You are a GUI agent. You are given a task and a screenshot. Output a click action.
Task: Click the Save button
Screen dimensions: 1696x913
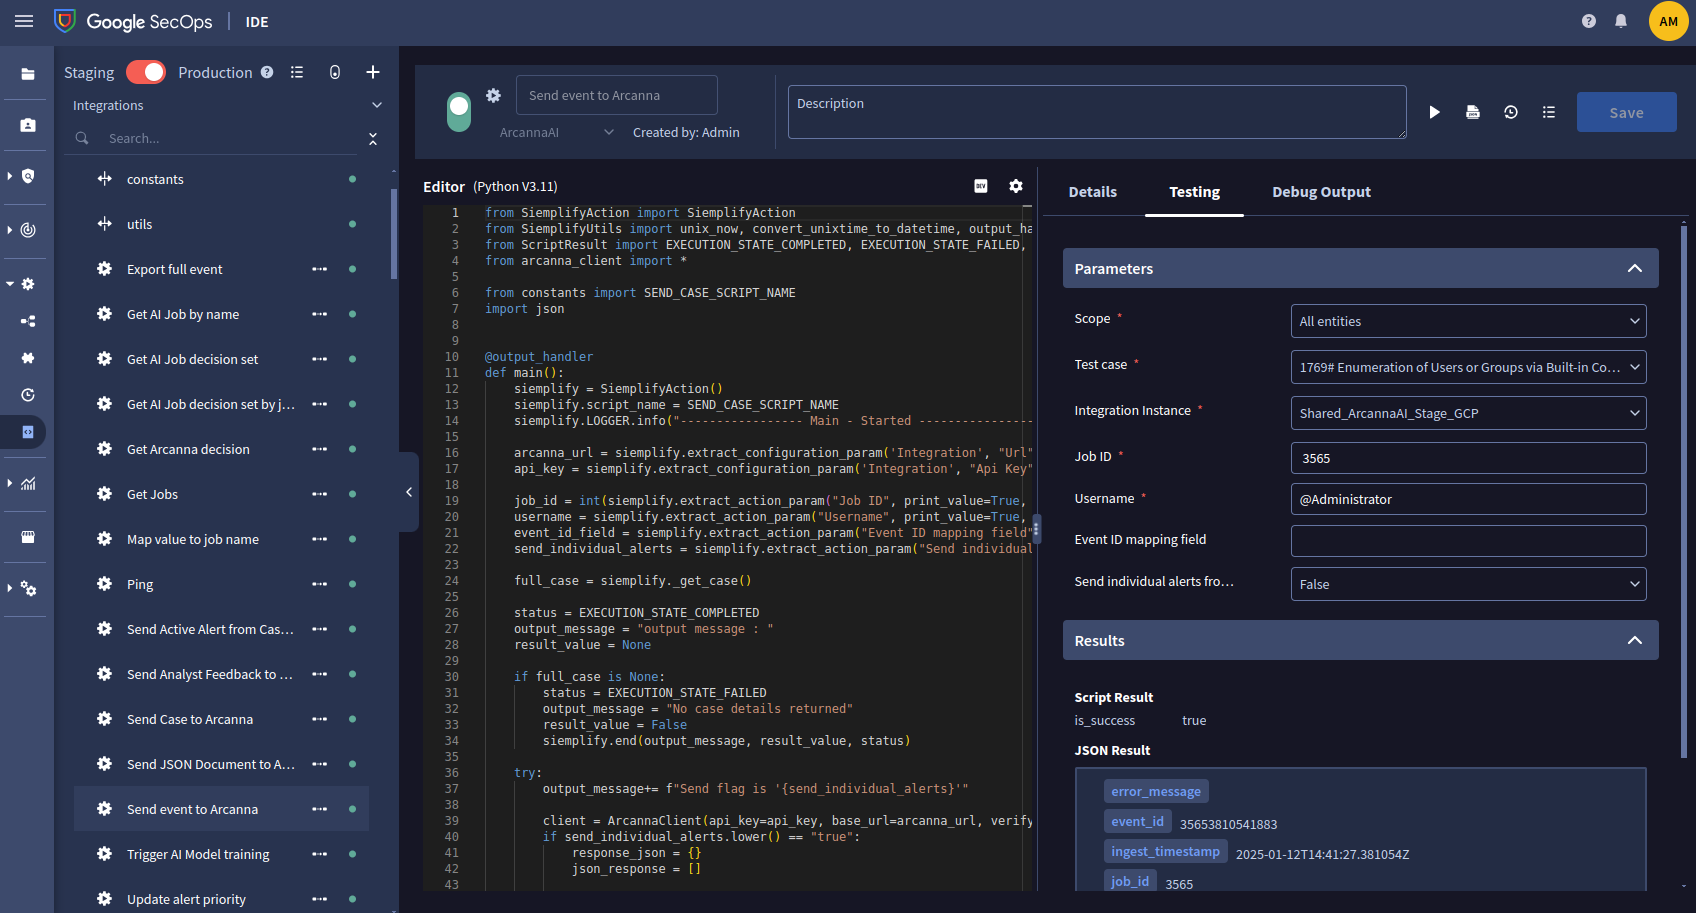pos(1626,112)
